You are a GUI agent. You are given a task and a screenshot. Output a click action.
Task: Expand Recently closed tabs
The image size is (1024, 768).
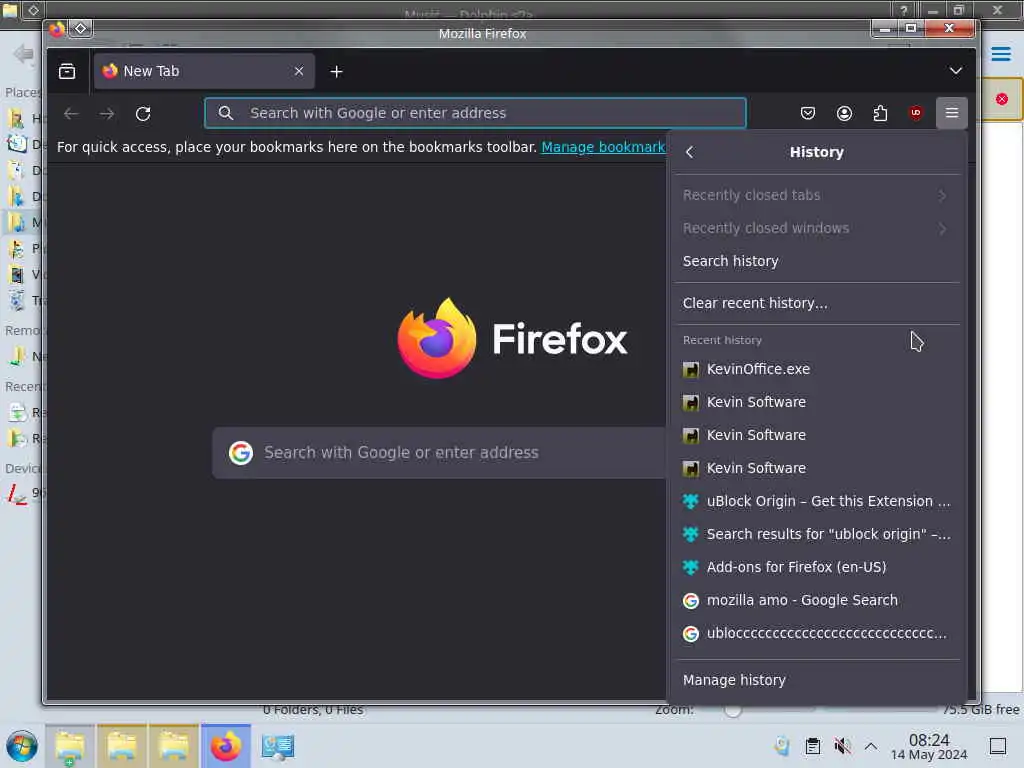pyautogui.click(x=816, y=195)
